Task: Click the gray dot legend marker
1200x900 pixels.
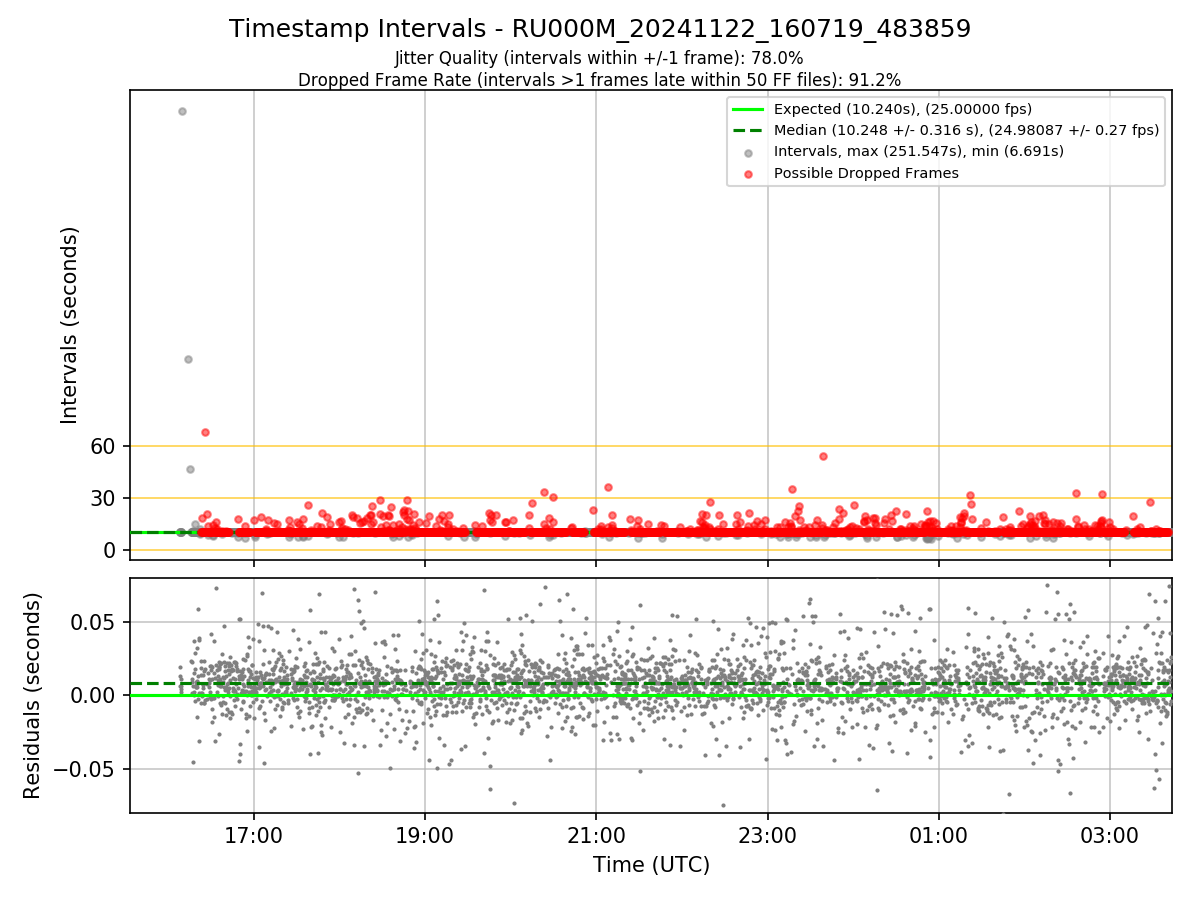Action: (x=748, y=152)
